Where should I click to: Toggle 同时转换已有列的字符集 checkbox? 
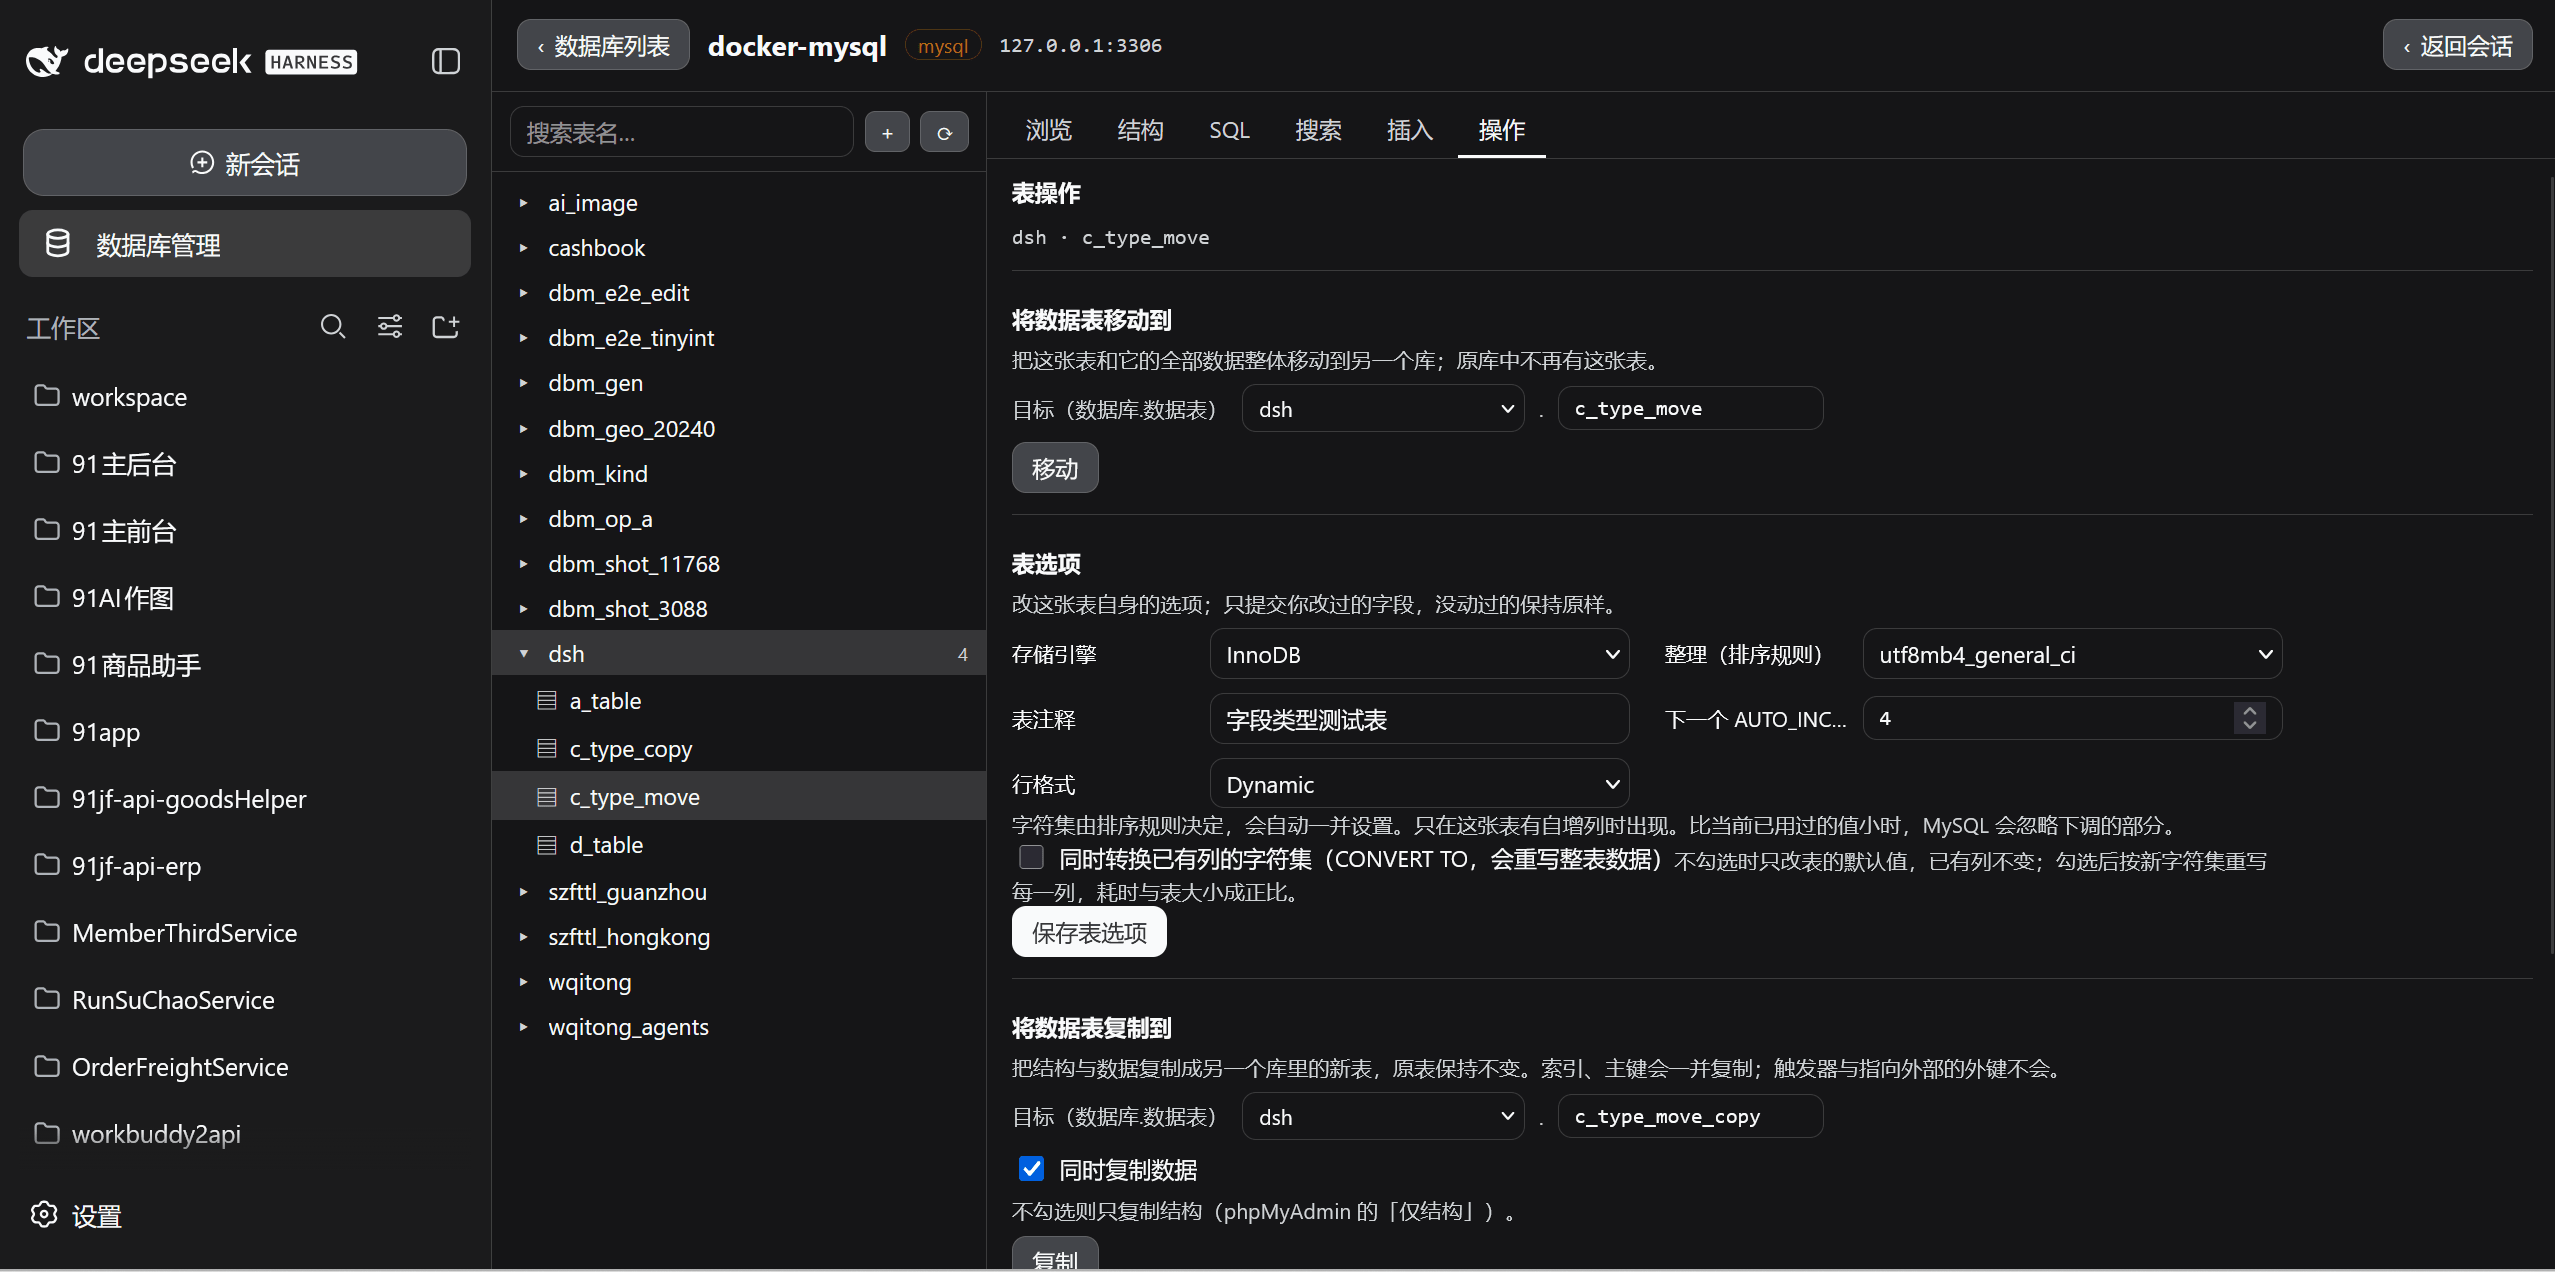(1031, 858)
